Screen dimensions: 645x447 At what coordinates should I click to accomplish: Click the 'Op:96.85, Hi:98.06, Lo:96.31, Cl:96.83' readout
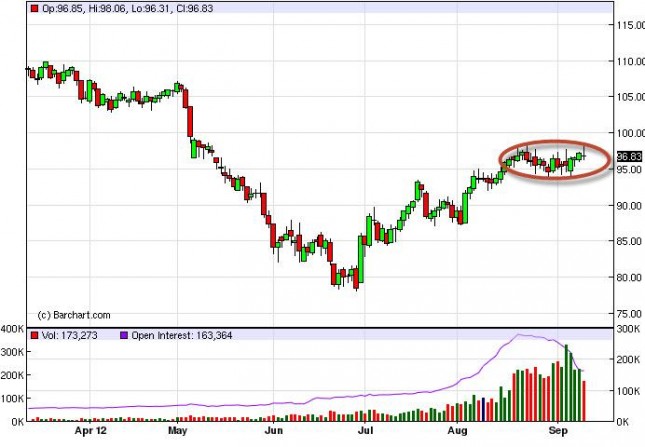pyautogui.click(x=128, y=8)
